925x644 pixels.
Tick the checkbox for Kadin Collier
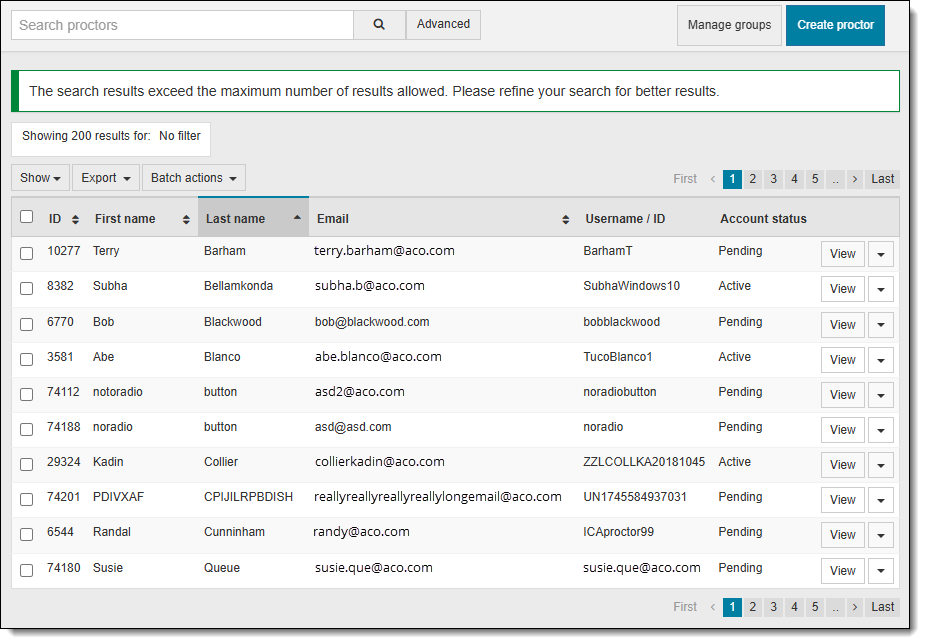(27, 464)
